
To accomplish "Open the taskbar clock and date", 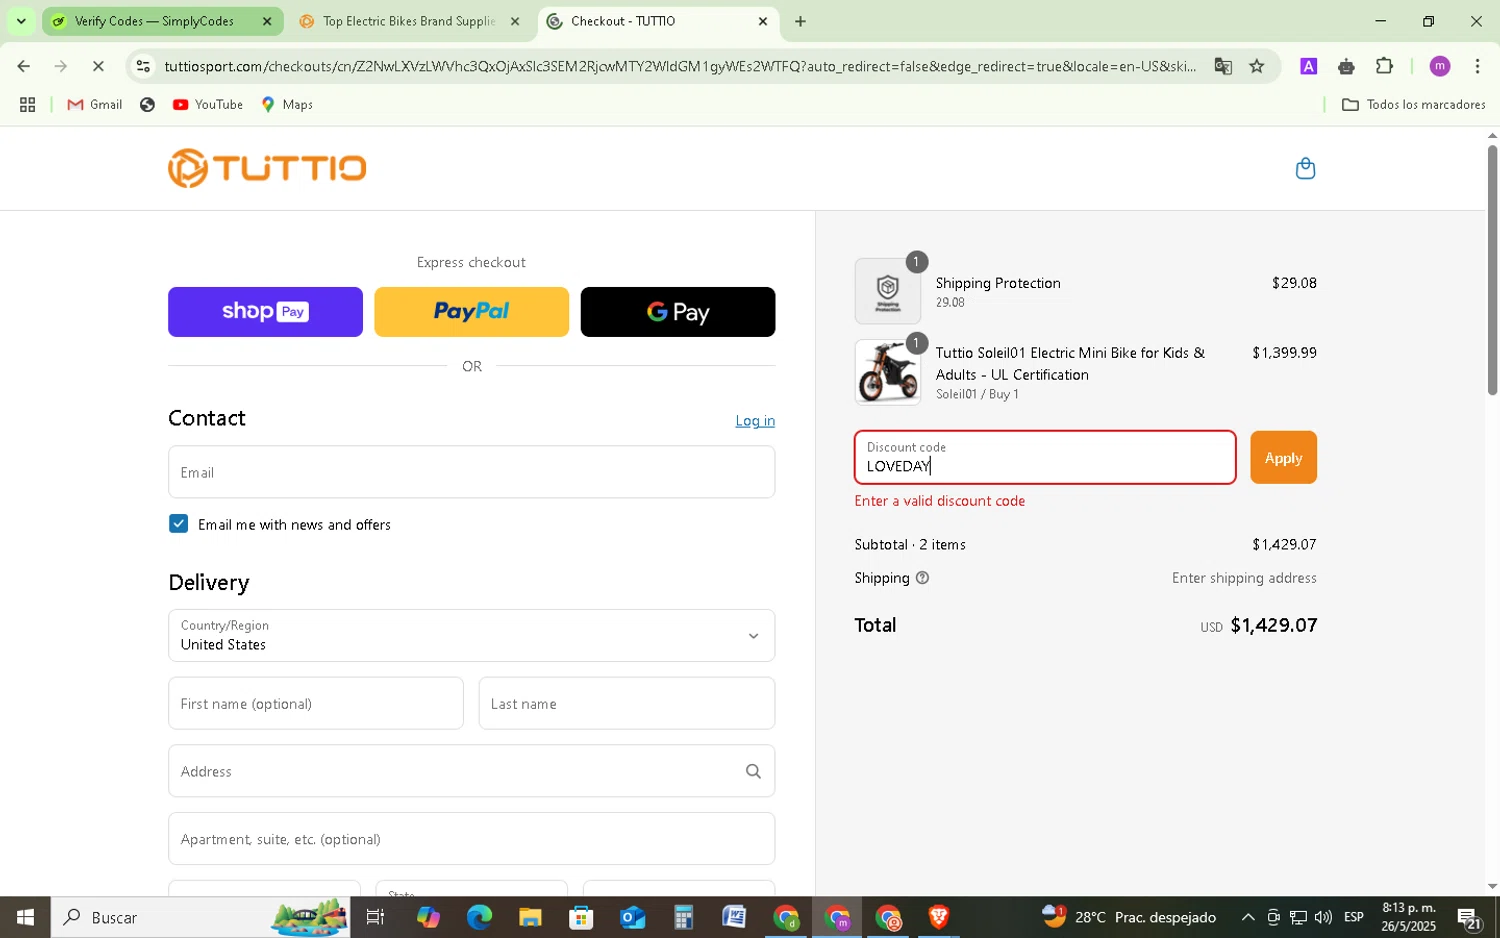I will click(1408, 917).
